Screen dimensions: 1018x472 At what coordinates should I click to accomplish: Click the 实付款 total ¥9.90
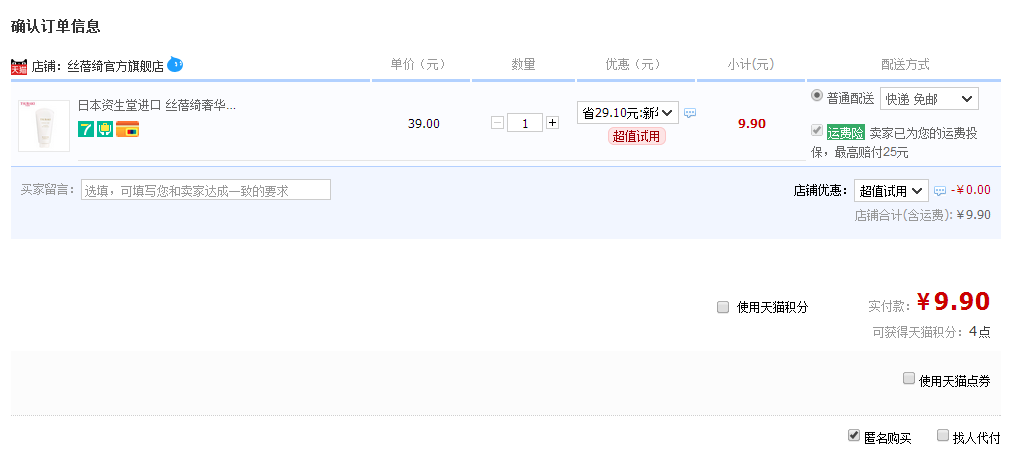pyautogui.click(x=953, y=302)
